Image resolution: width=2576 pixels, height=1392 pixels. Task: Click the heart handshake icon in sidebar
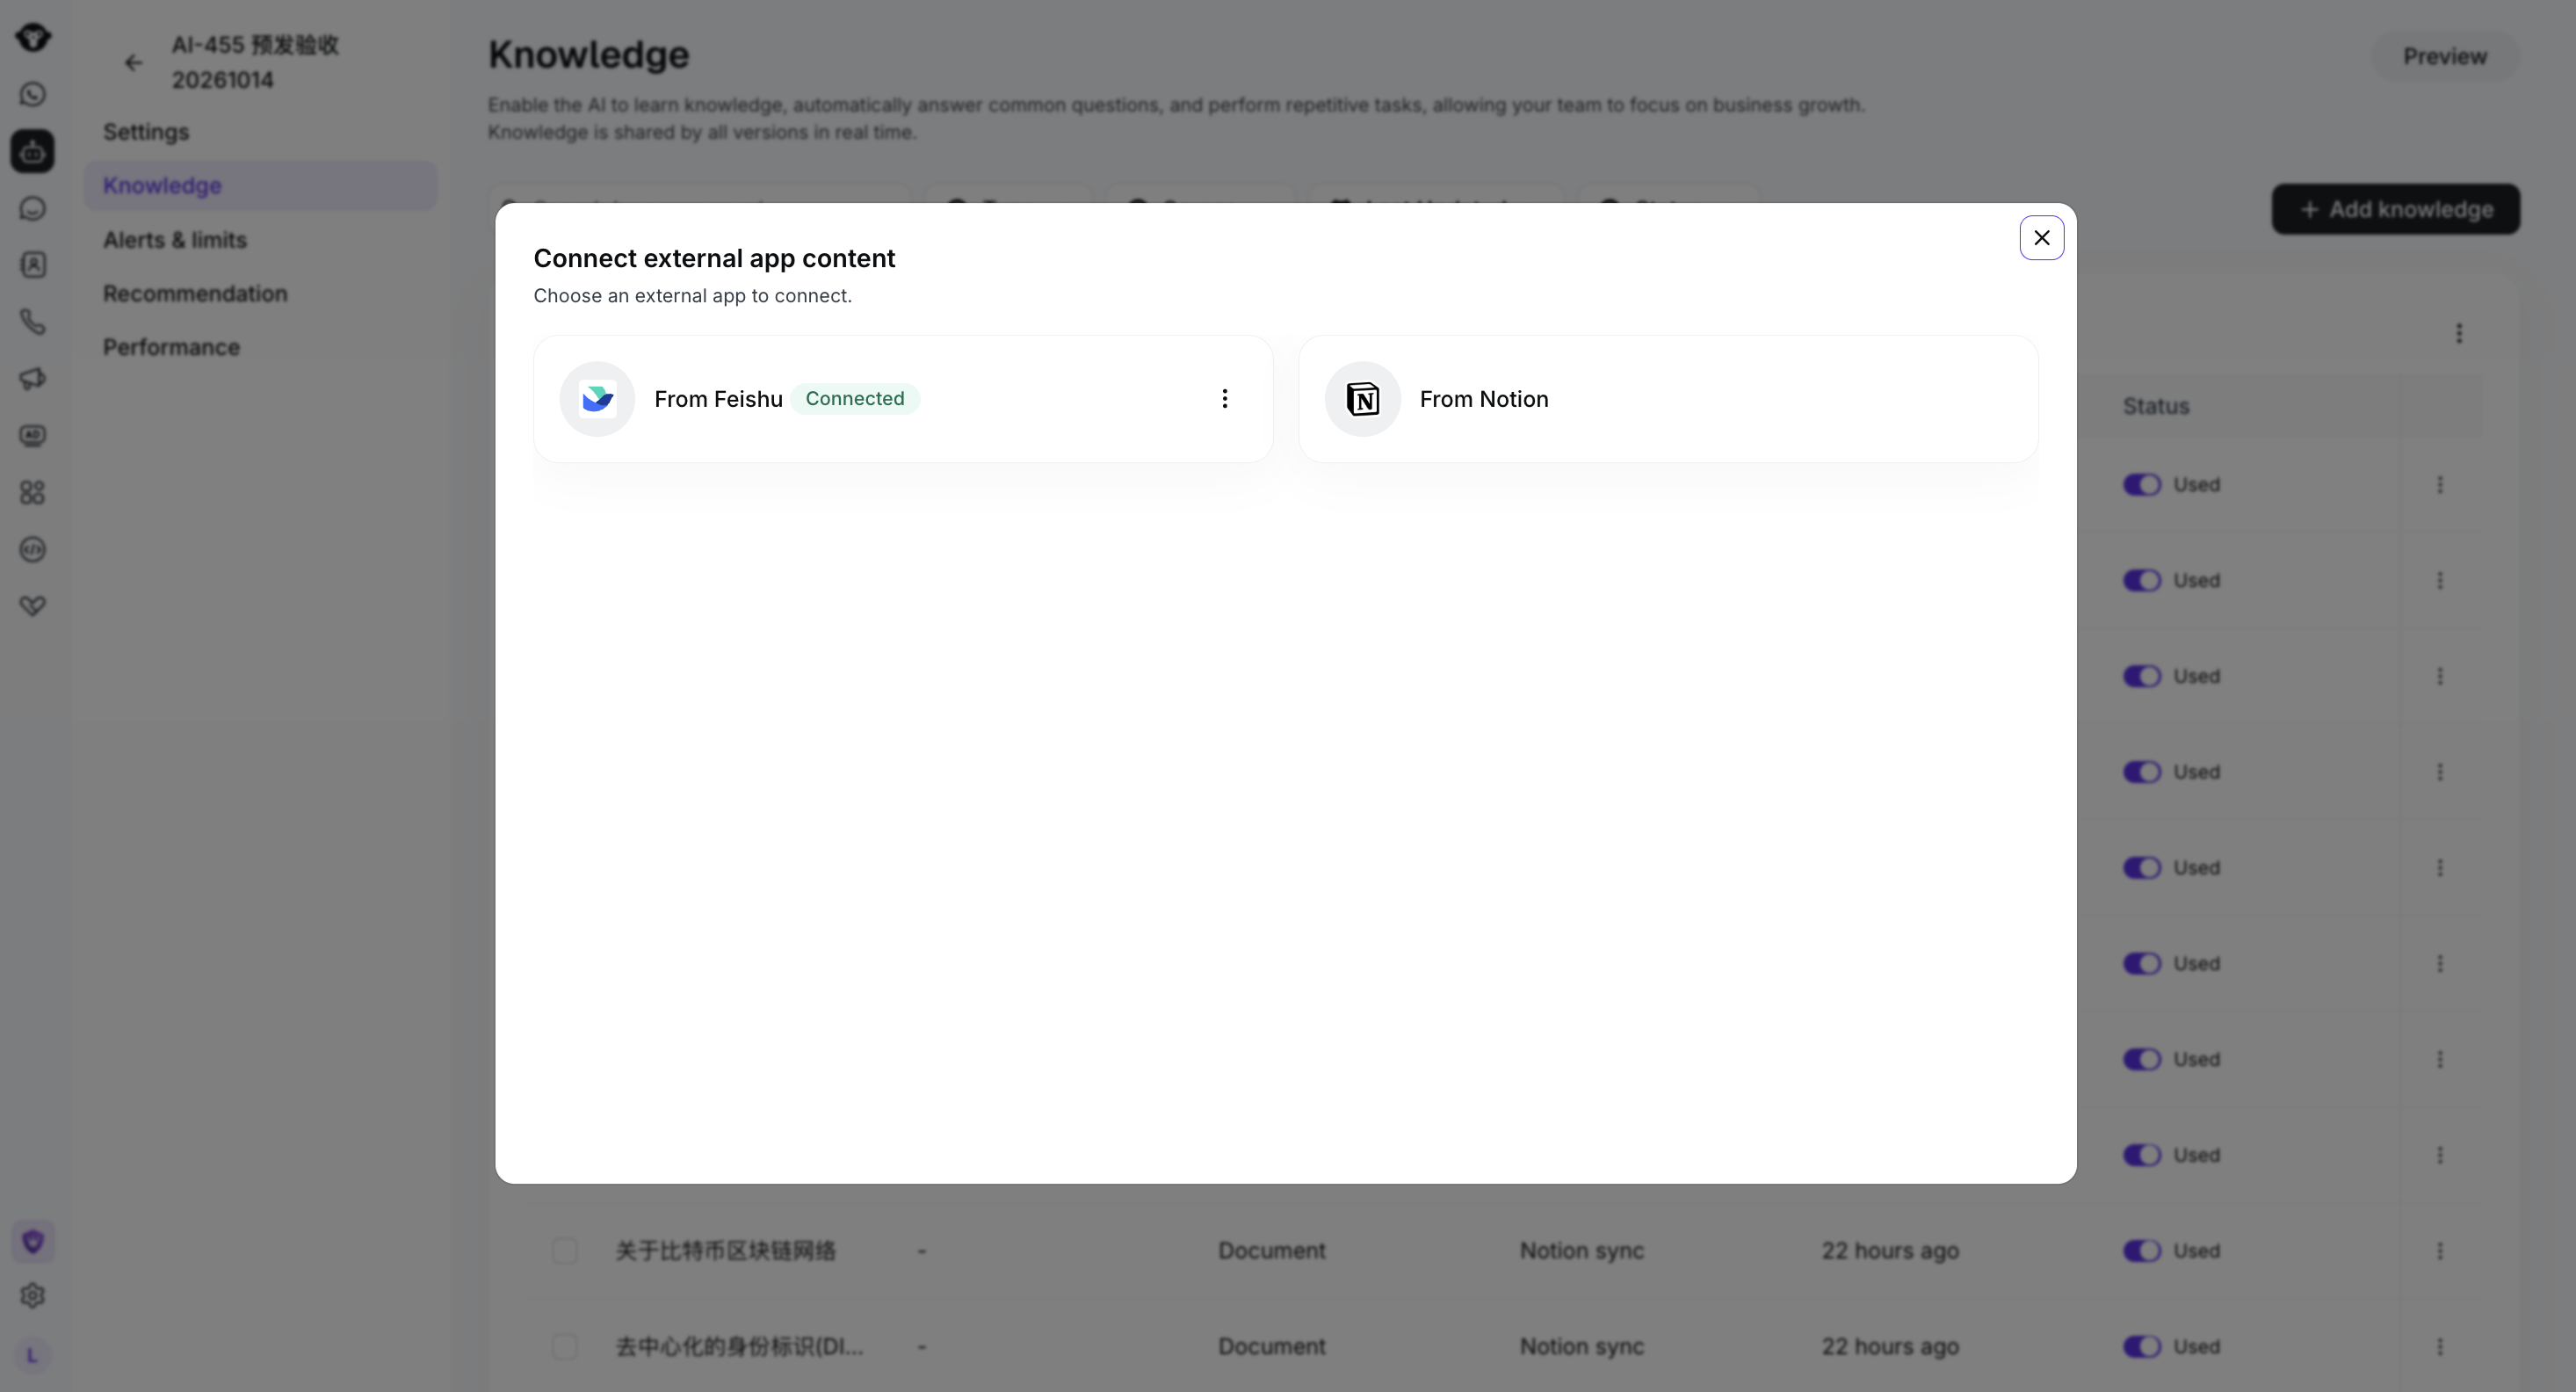coord(33,606)
